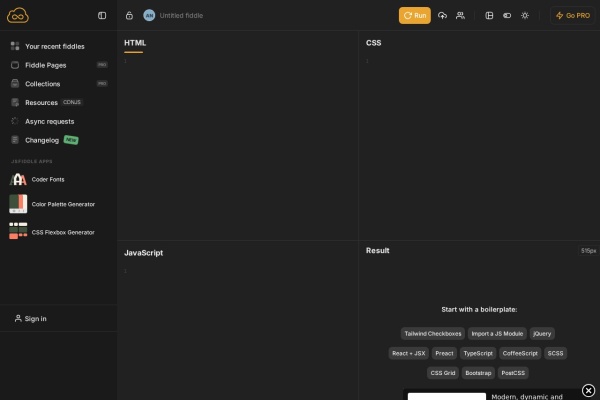Click the icon beside Collections
Viewport: 600px width, 400px height.
(15, 83)
